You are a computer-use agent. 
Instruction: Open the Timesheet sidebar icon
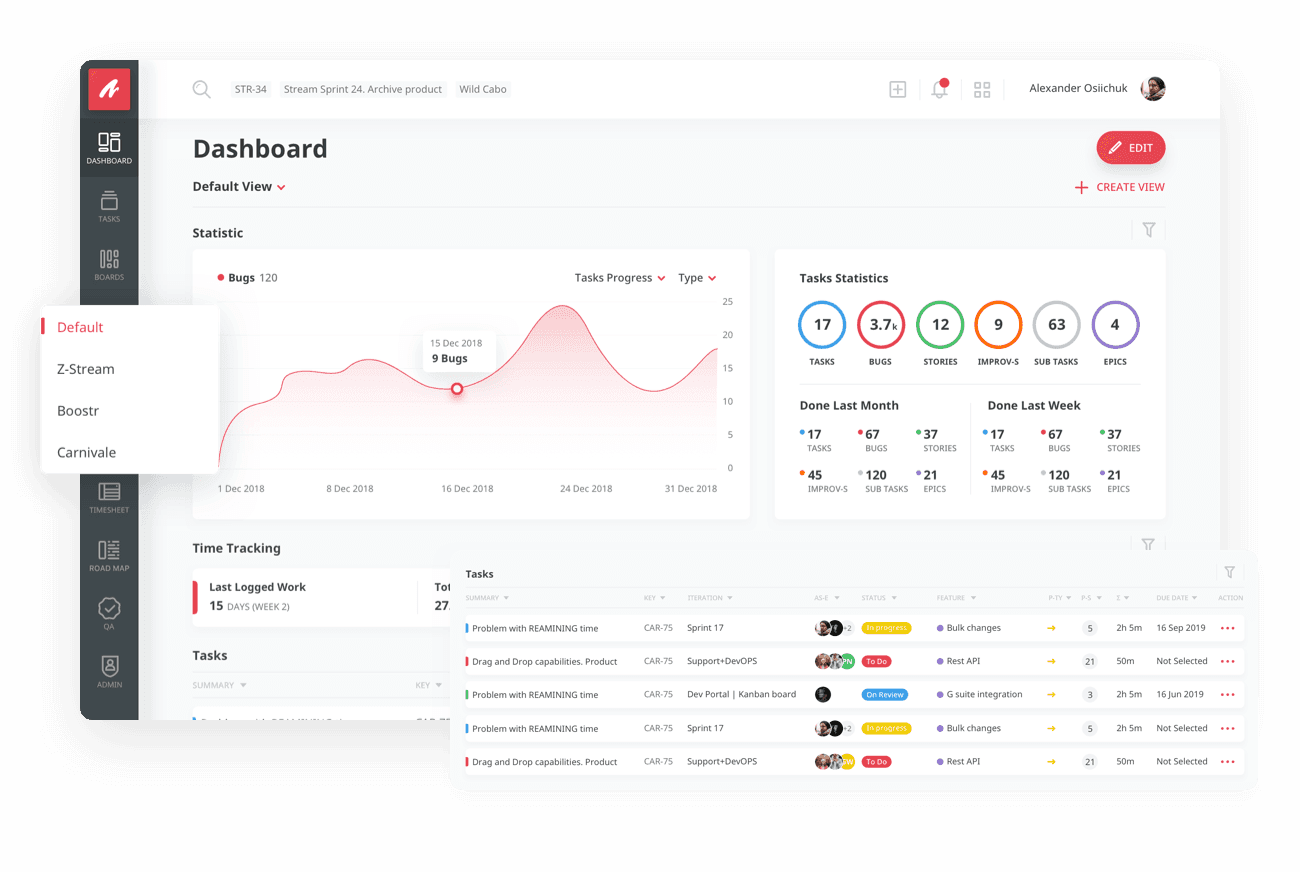pos(109,496)
